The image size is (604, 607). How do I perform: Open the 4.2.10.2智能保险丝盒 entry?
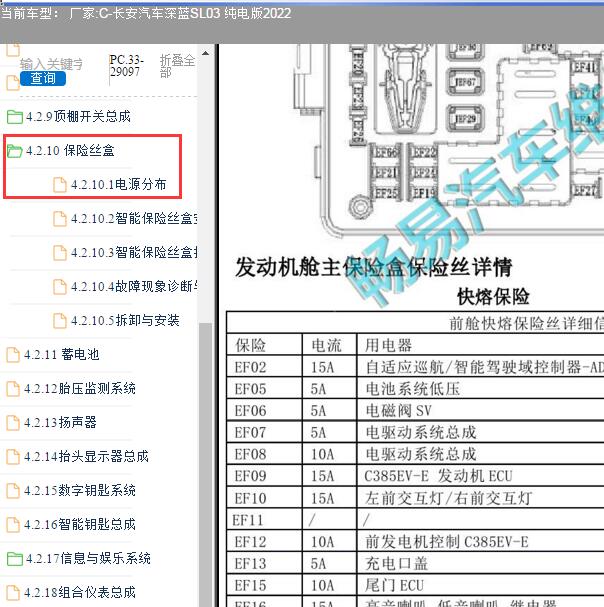(134, 218)
